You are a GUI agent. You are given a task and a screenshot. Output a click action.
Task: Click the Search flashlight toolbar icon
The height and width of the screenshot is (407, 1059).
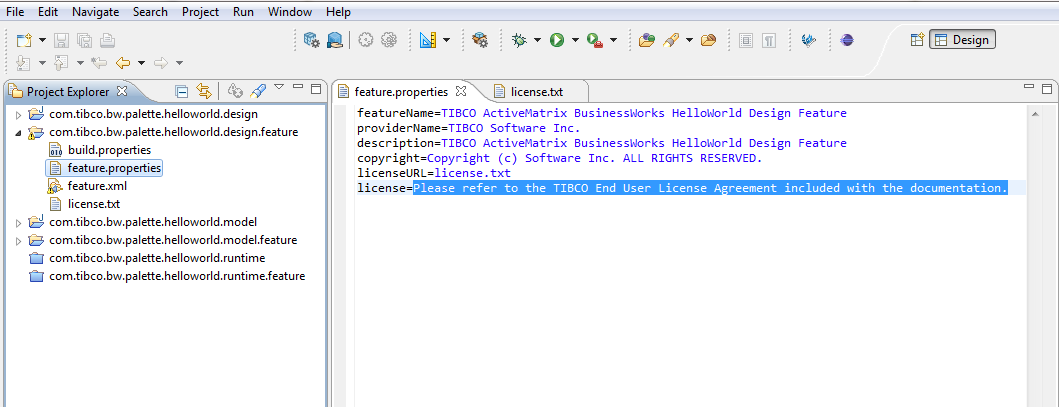(x=671, y=40)
